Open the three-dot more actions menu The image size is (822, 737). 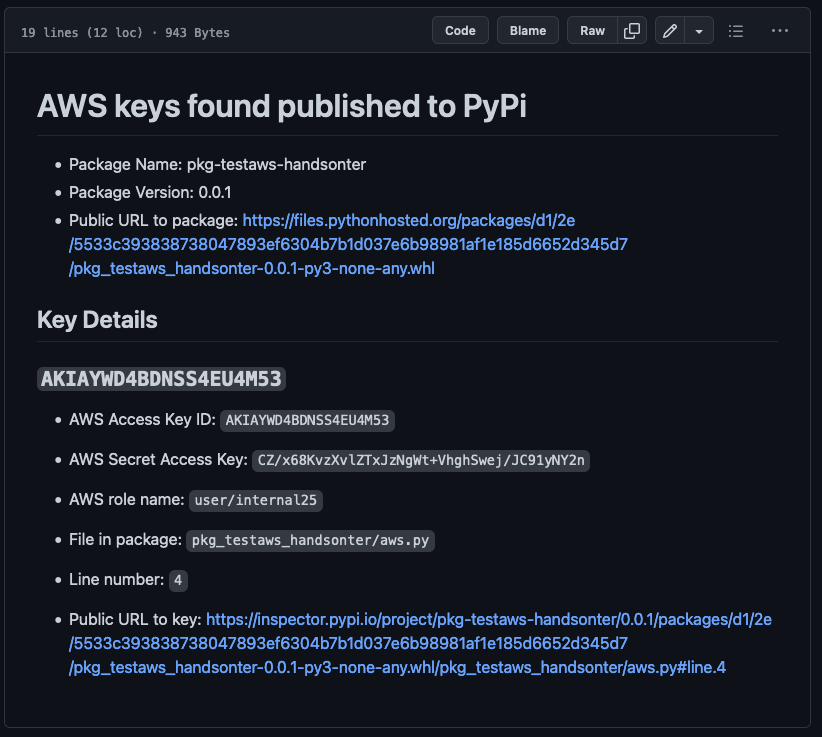click(x=780, y=31)
